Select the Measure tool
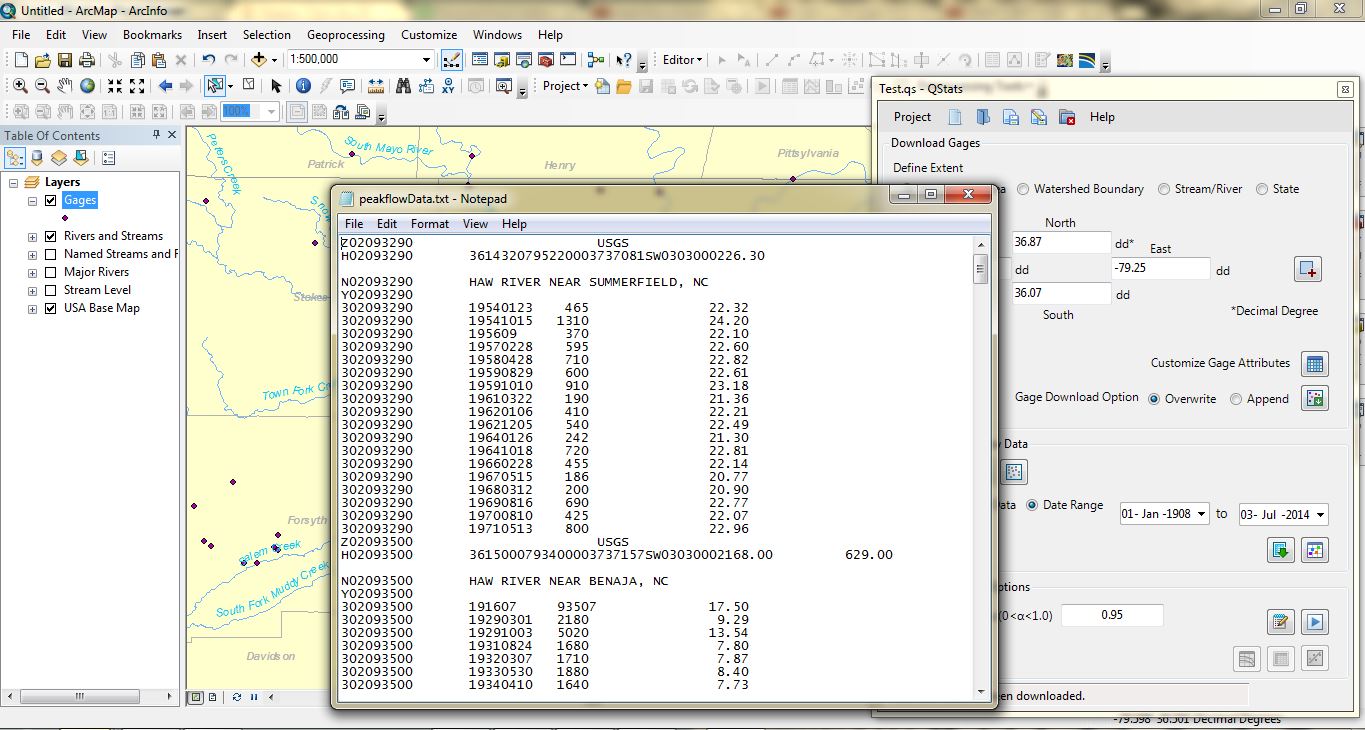This screenshot has width=1365, height=730. [377, 86]
